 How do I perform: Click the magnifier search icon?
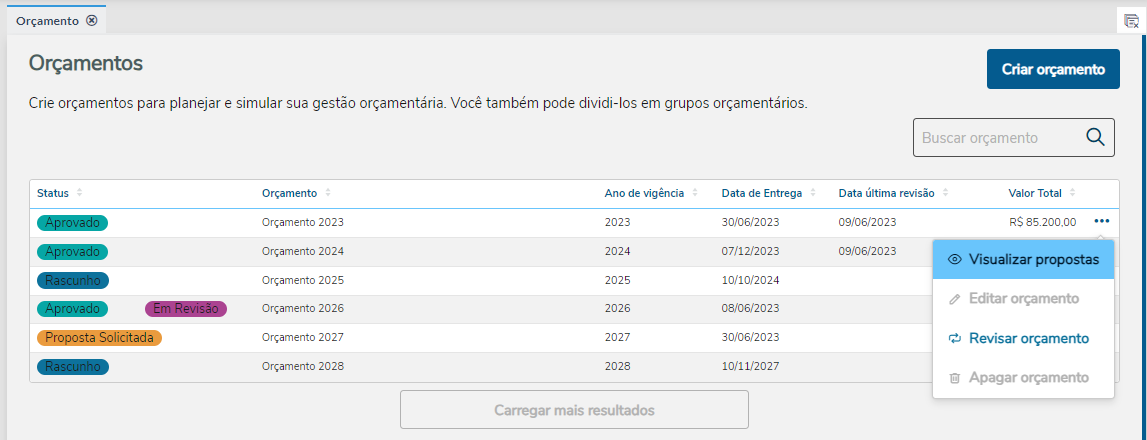(1095, 137)
